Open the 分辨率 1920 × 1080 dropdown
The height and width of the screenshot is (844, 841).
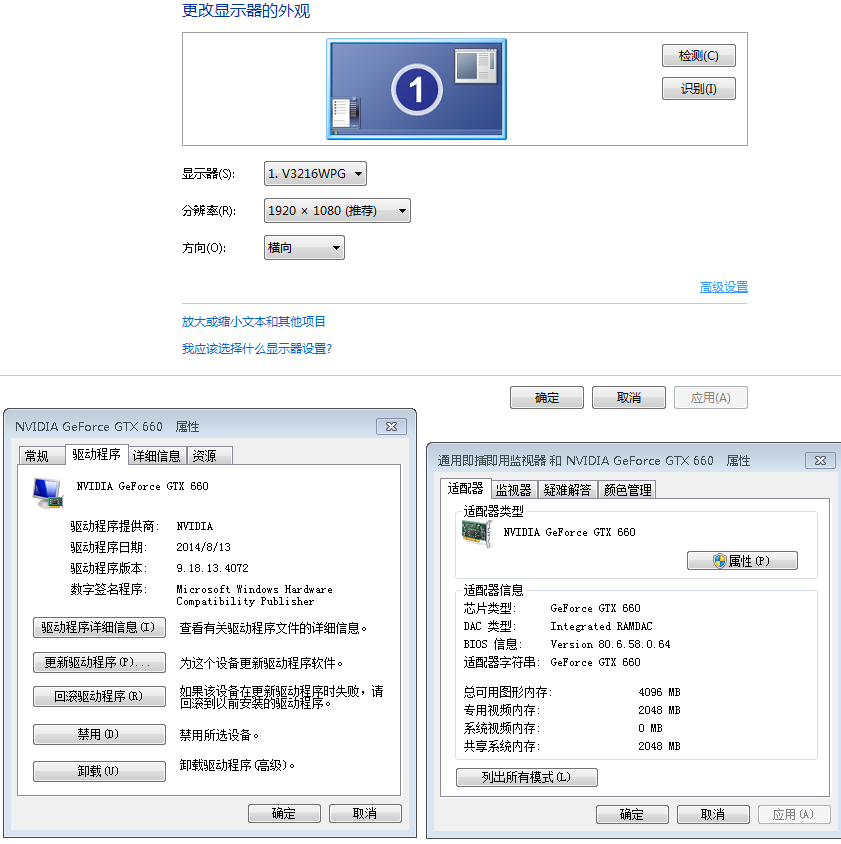[x=337, y=210]
